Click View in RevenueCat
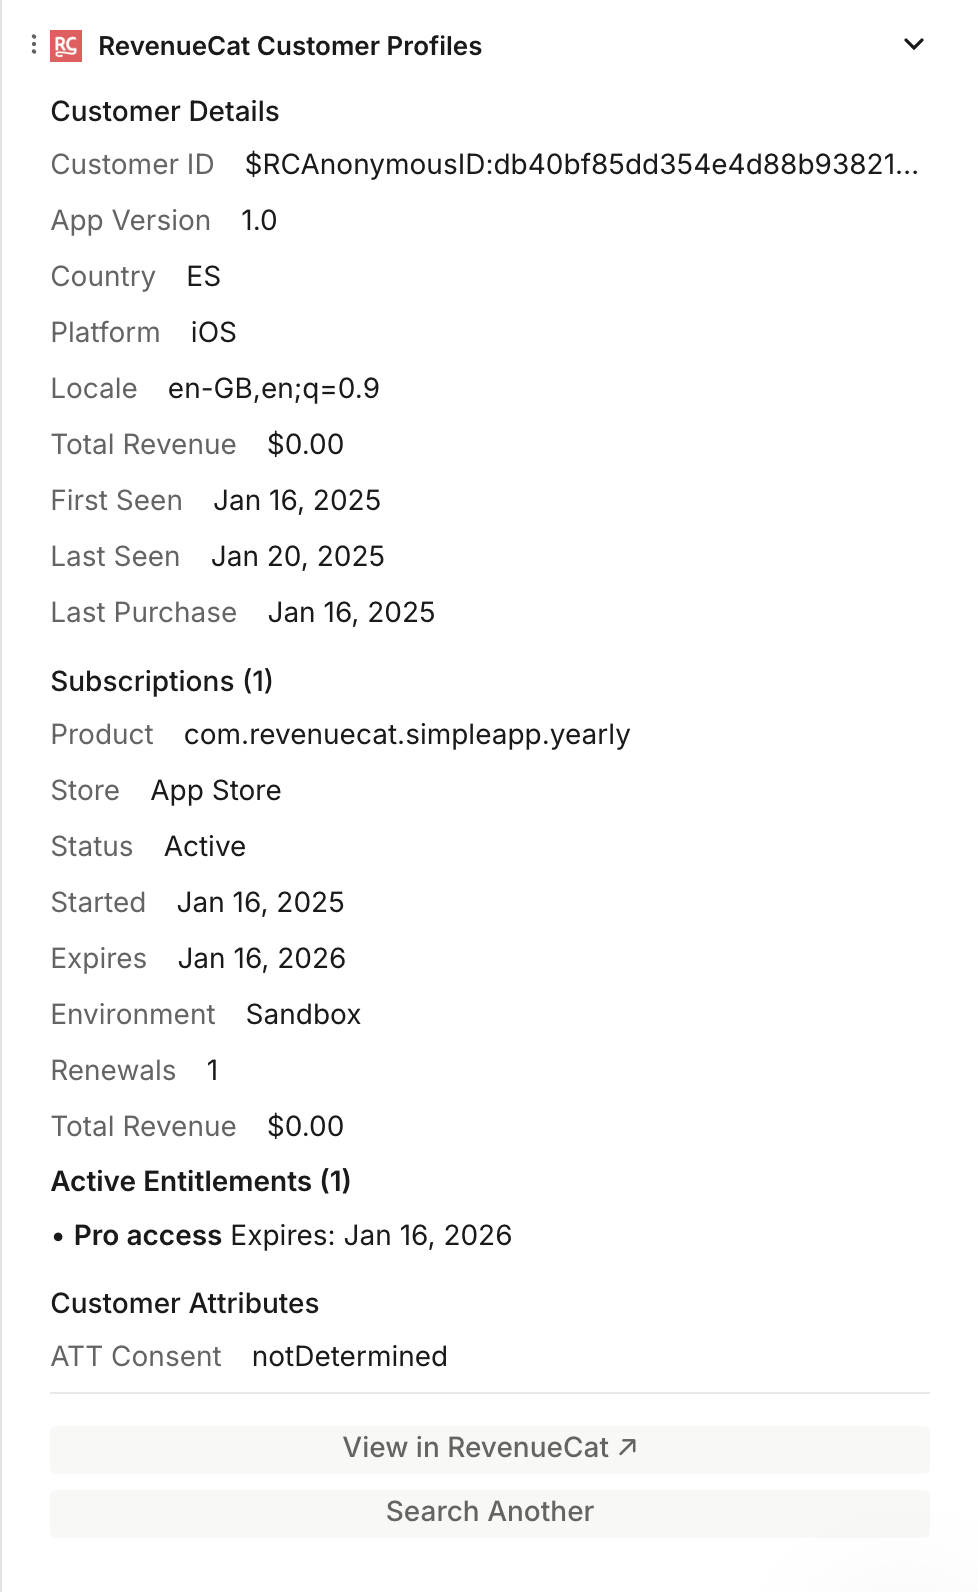 (489, 1447)
